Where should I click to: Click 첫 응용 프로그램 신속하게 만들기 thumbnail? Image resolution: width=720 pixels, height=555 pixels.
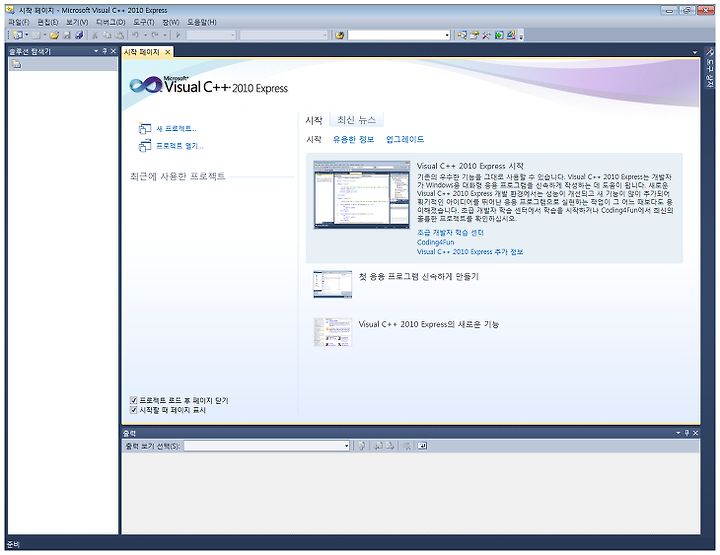click(332, 284)
